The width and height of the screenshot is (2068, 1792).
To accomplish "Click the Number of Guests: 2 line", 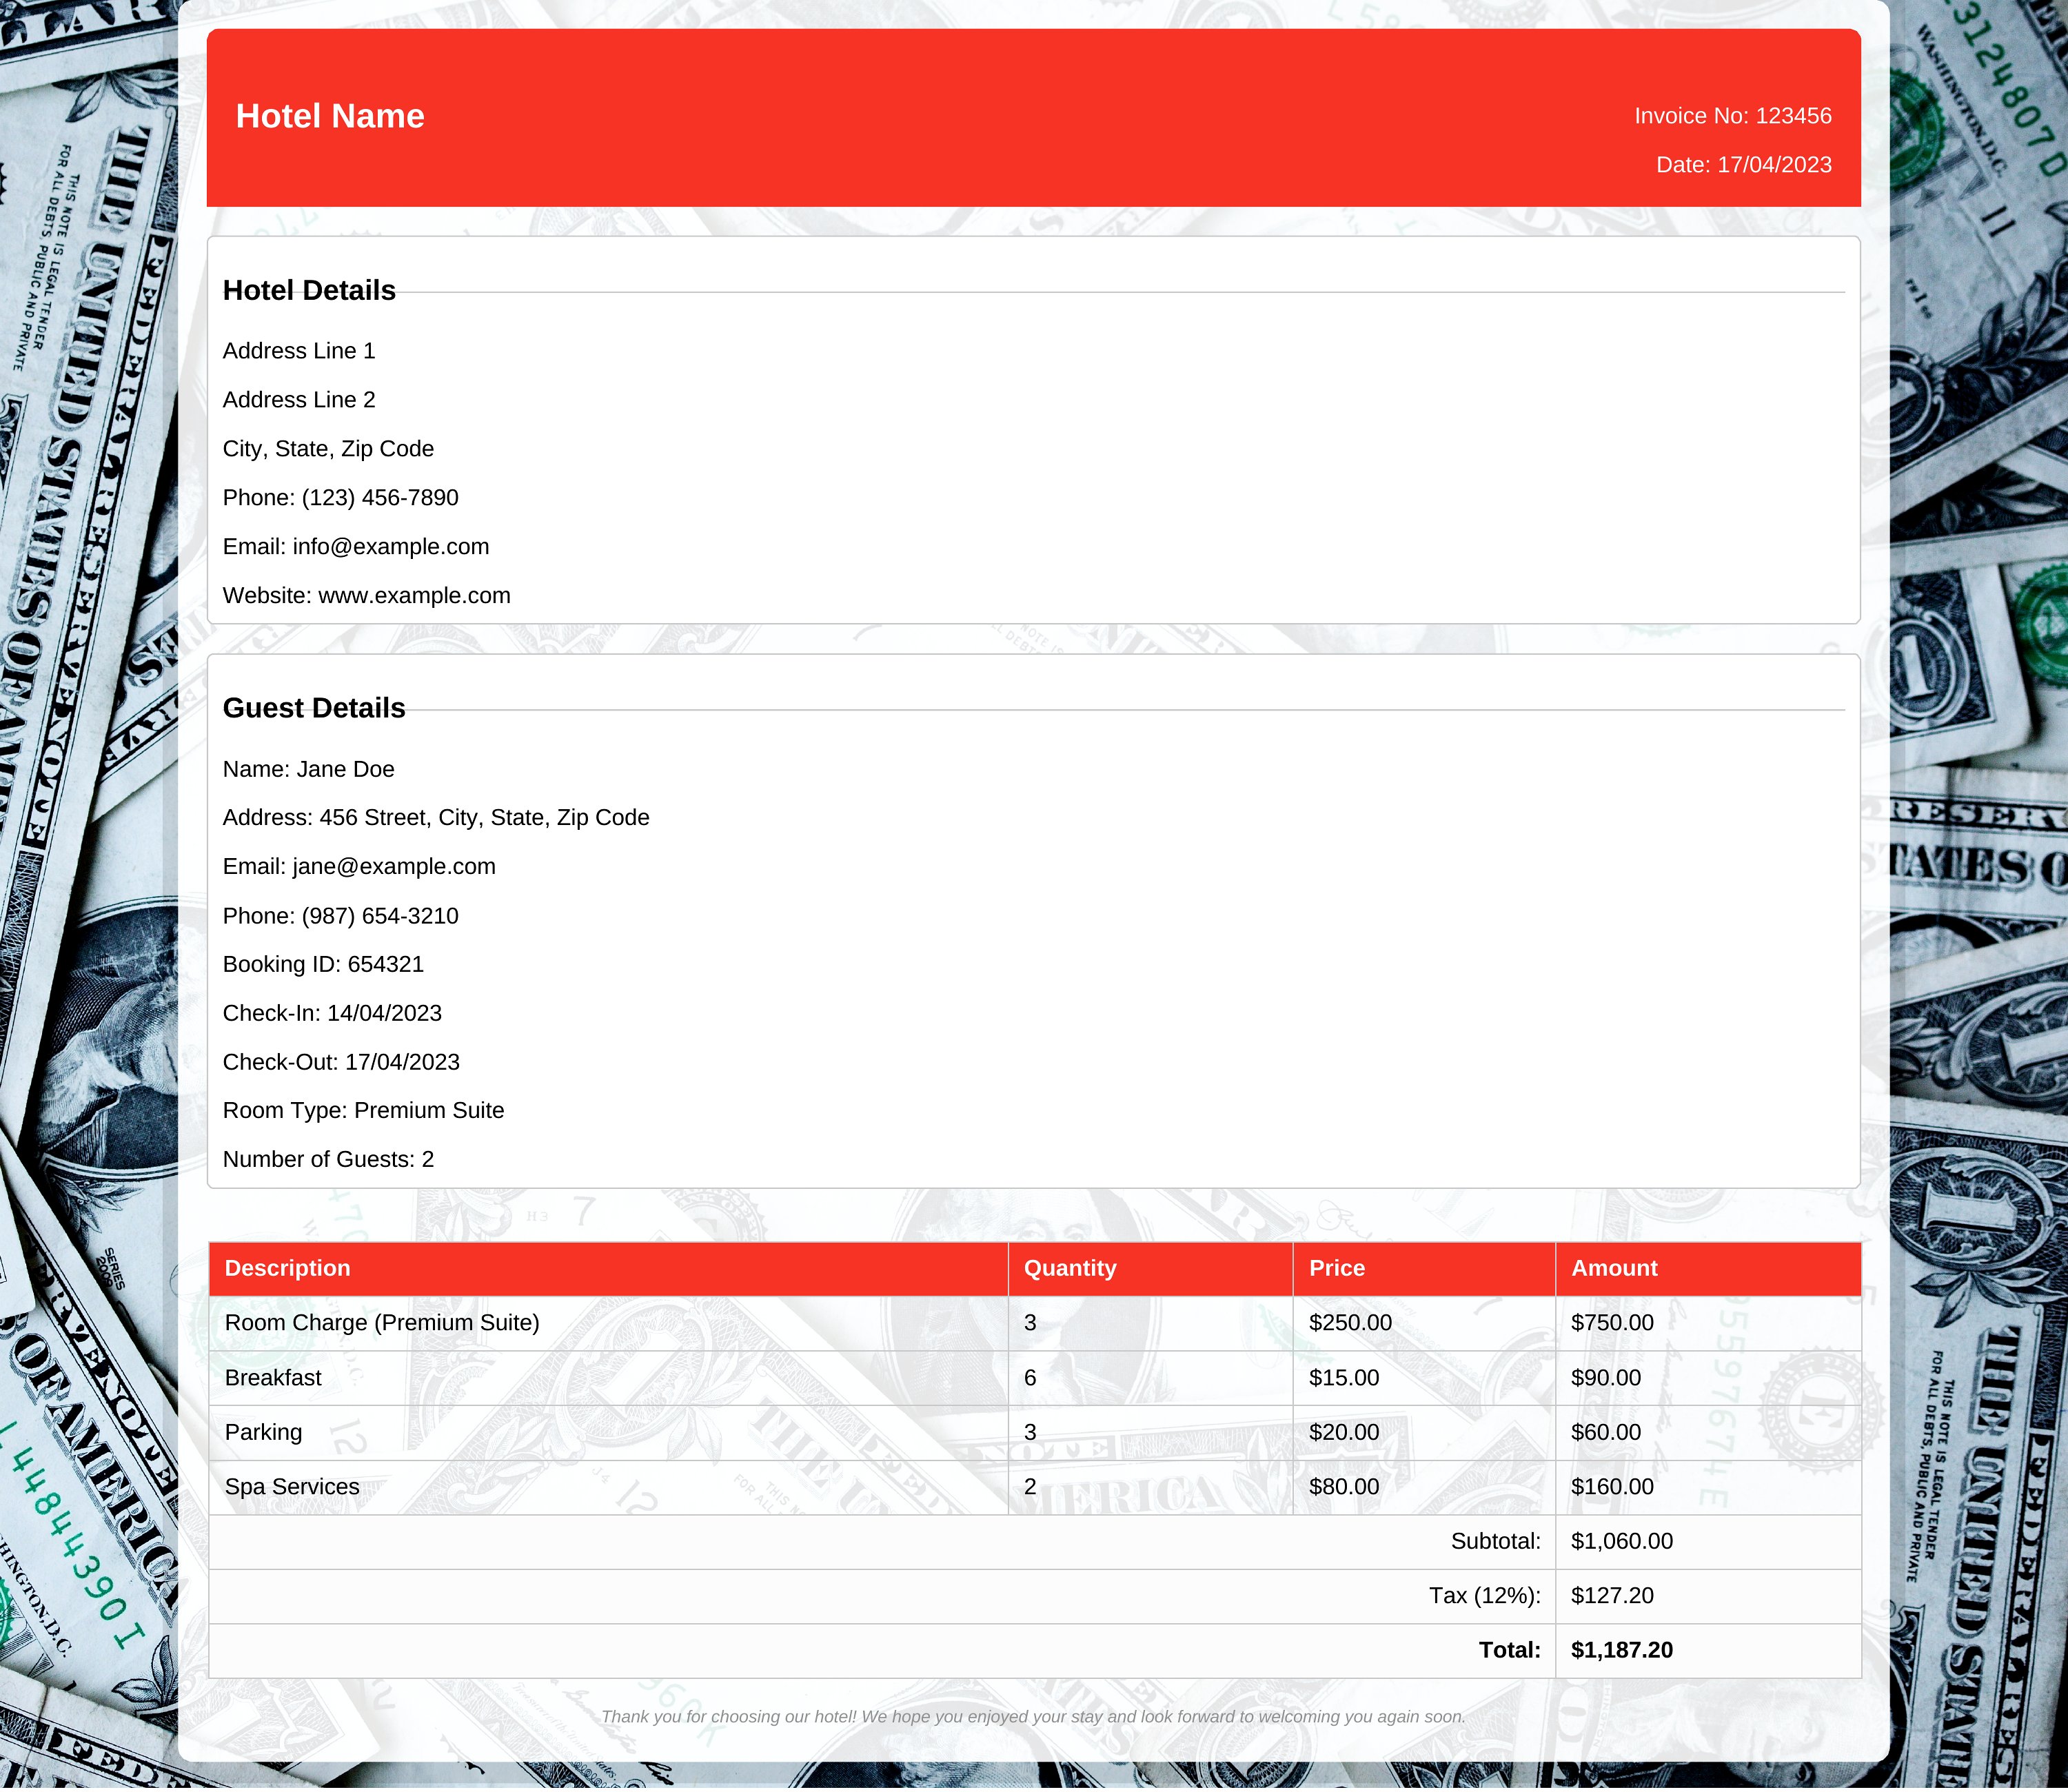I will [x=328, y=1160].
